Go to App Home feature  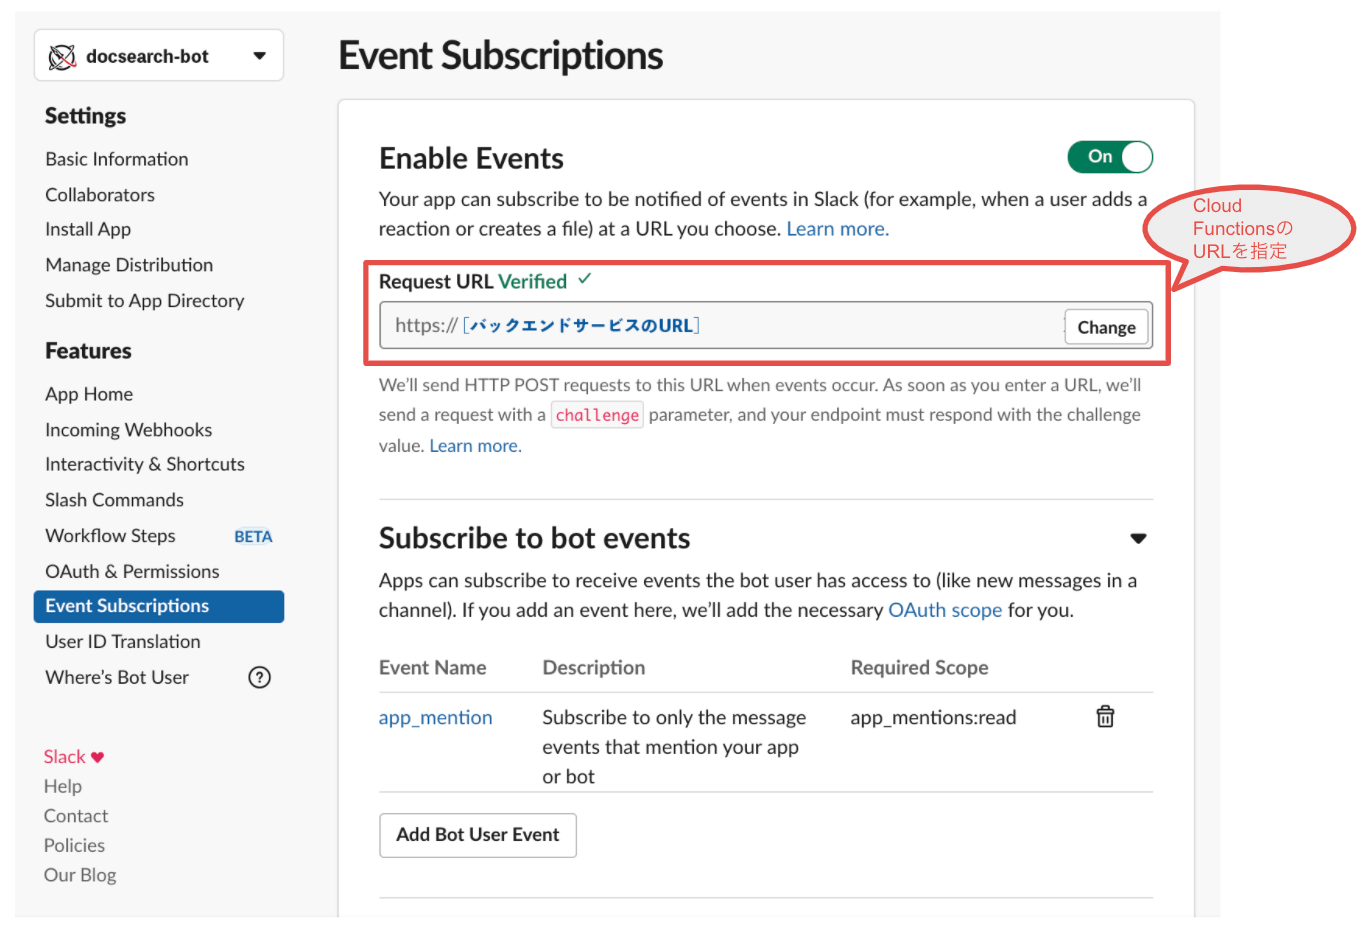(x=89, y=394)
